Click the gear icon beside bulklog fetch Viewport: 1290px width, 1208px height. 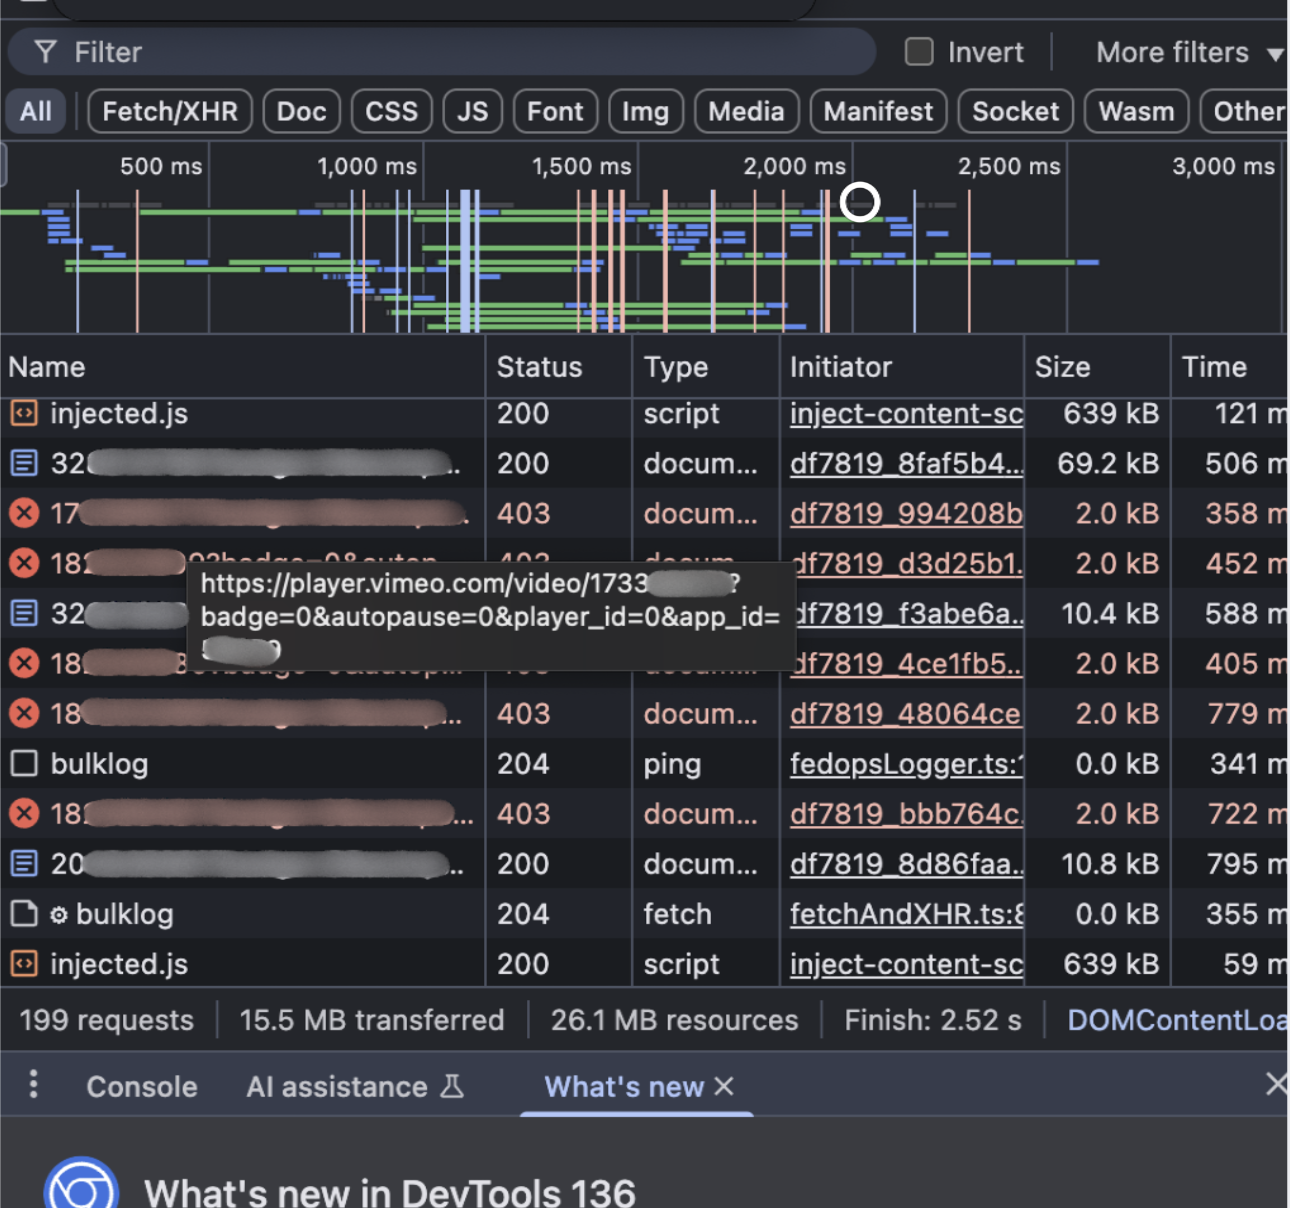pos(59,915)
